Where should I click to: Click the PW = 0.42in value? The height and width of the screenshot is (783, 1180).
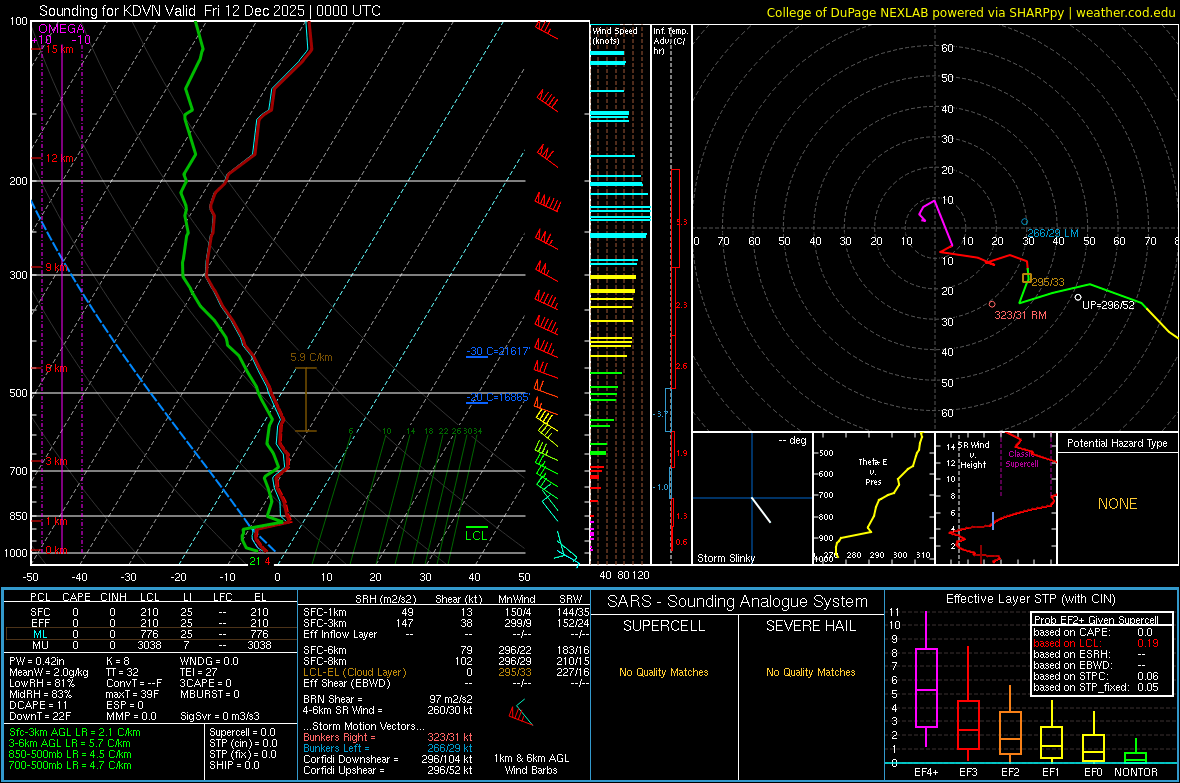pos(37,661)
